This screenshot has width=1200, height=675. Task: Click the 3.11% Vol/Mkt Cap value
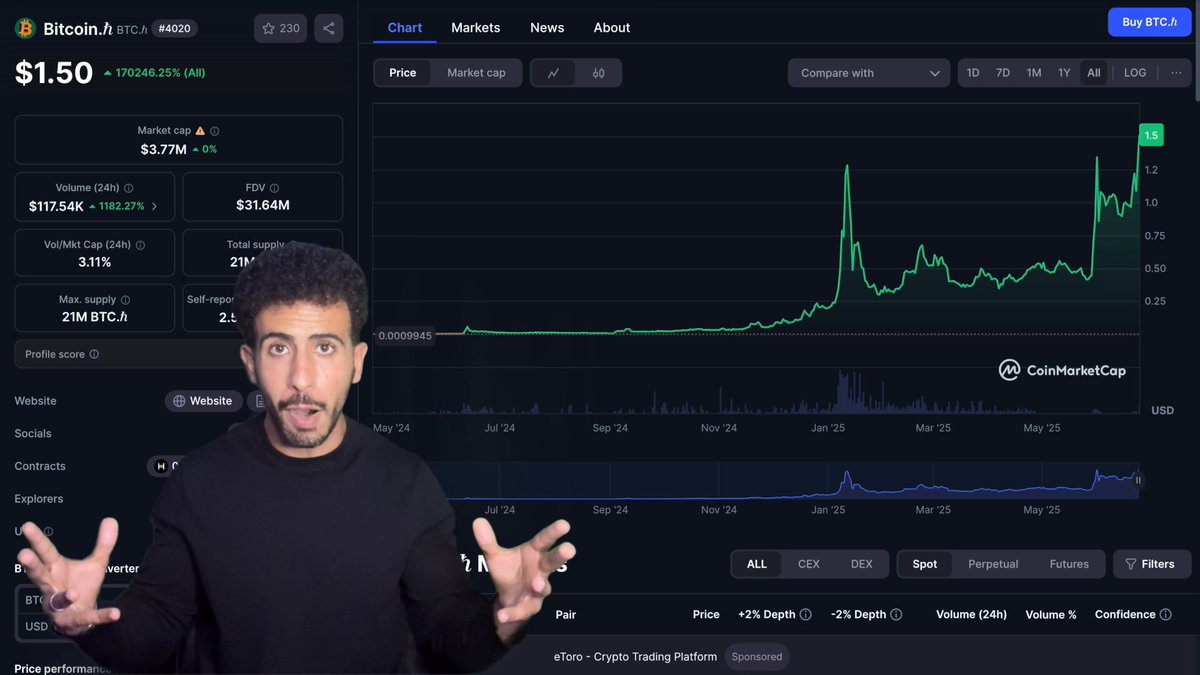[94, 262]
